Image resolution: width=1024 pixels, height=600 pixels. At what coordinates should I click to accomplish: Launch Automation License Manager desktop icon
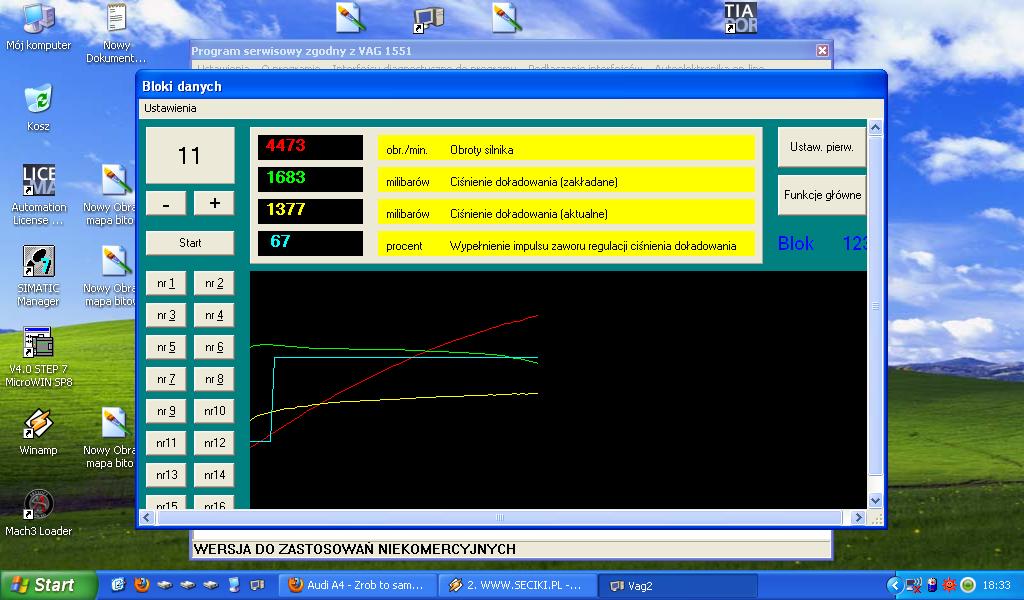point(39,195)
